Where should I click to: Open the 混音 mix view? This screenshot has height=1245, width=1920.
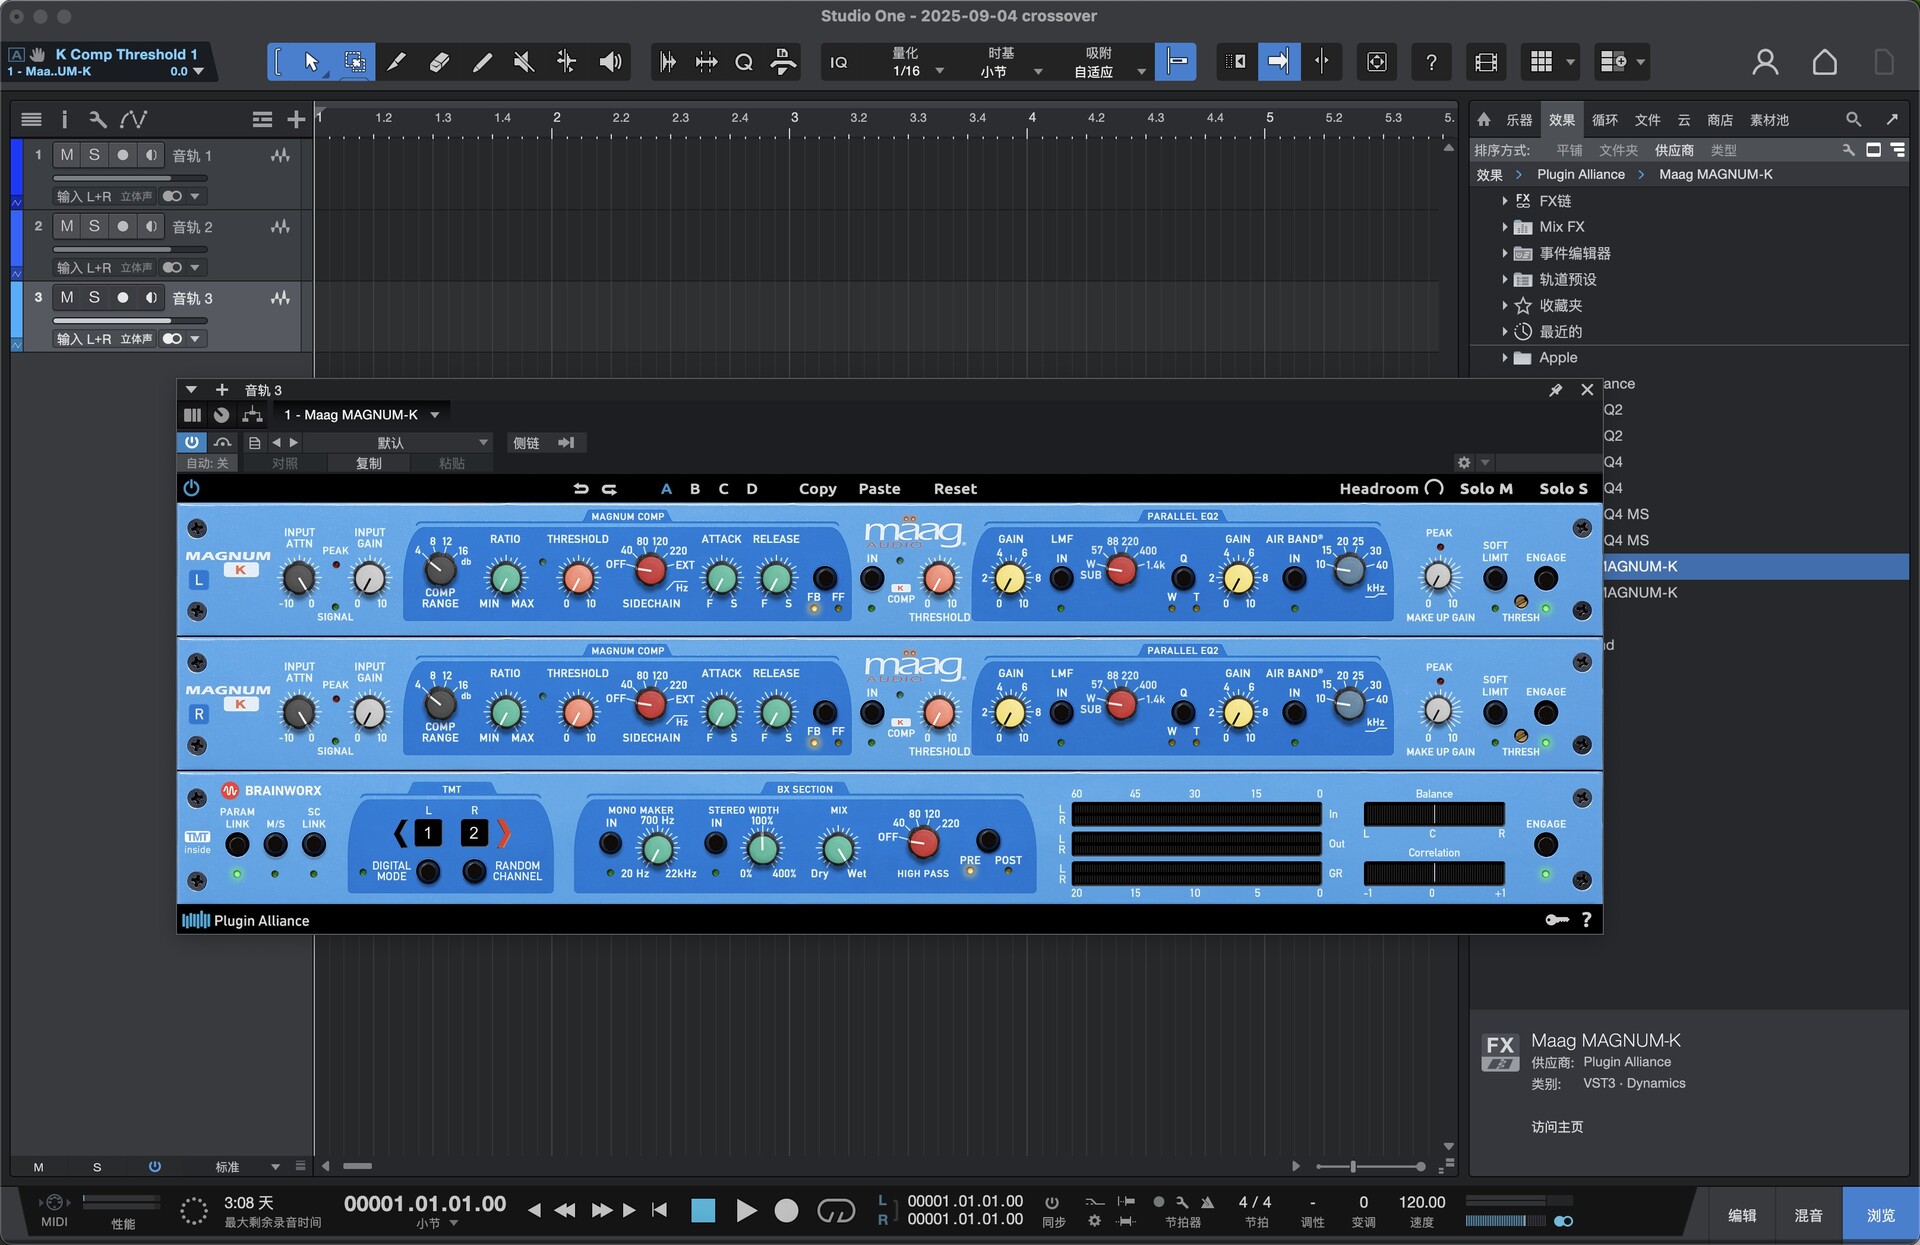(1808, 1215)
